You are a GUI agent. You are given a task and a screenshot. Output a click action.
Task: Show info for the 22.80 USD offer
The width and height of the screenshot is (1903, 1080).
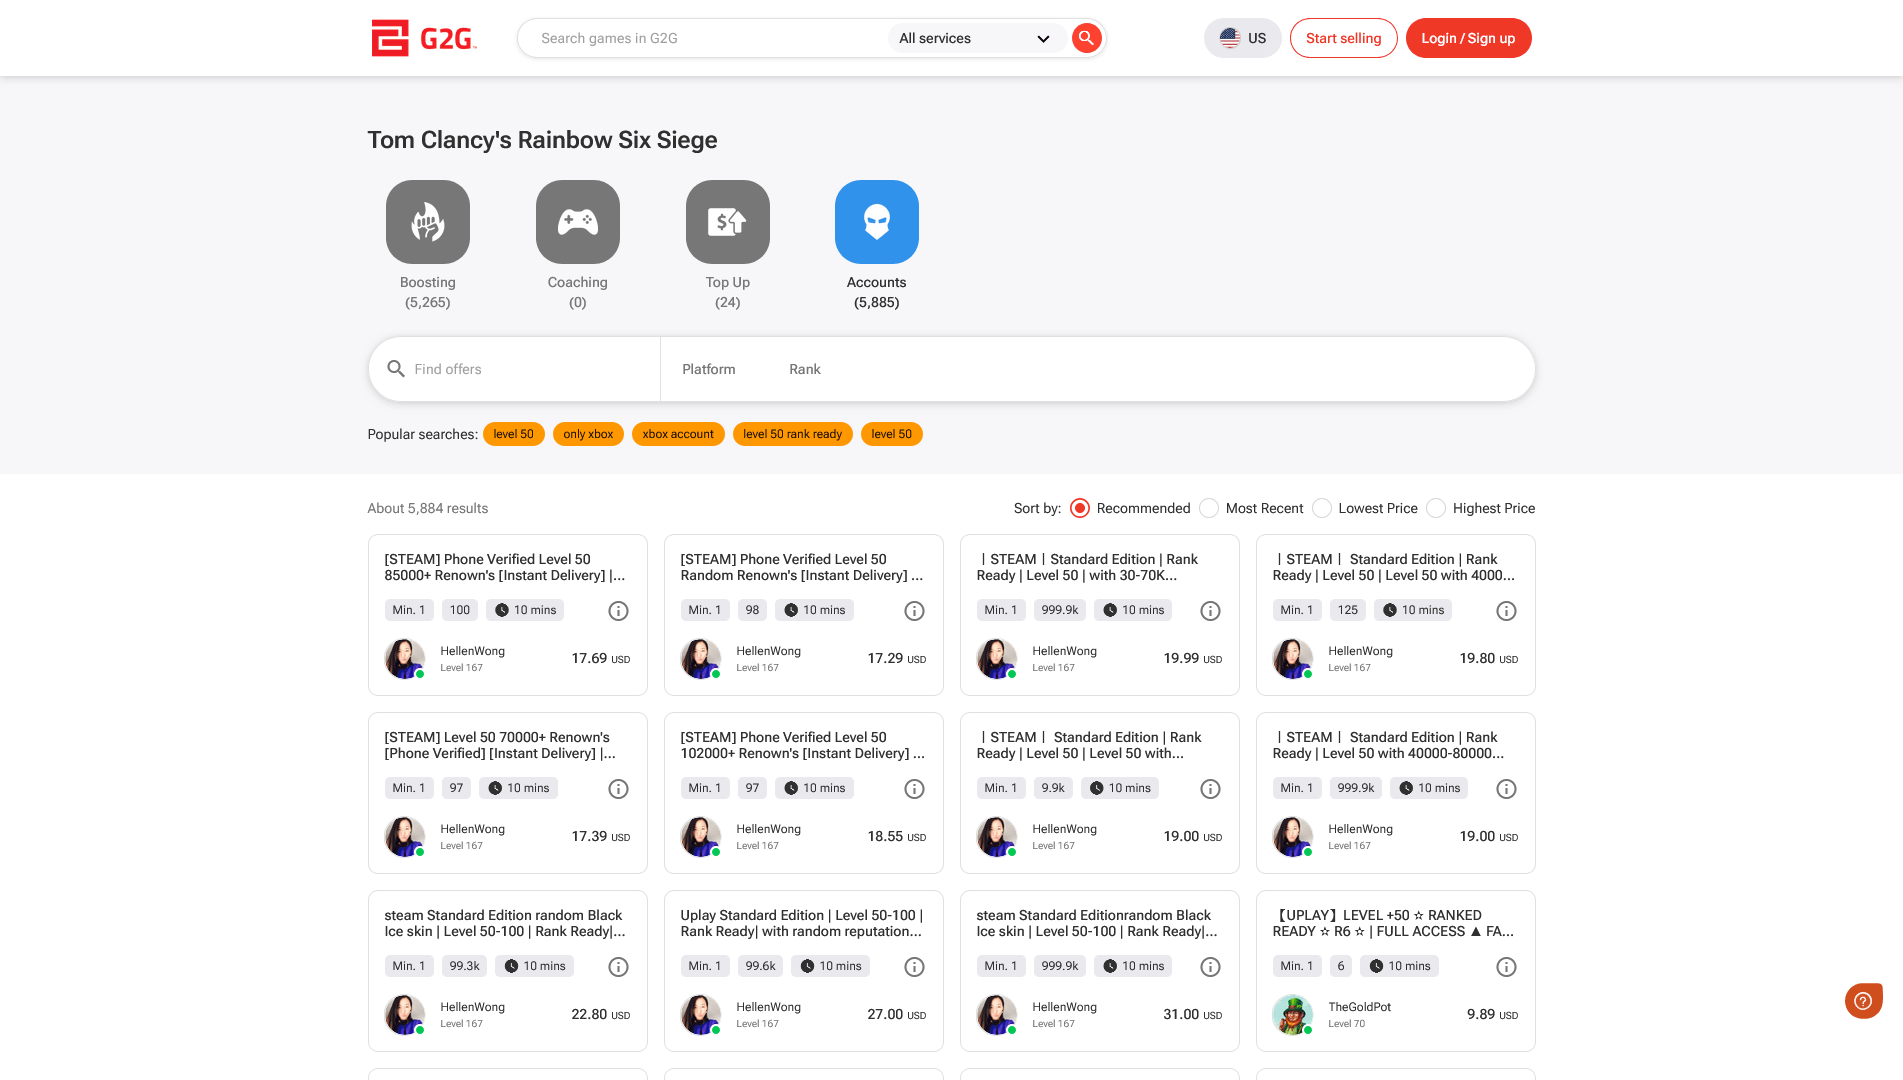click(619, 967)
